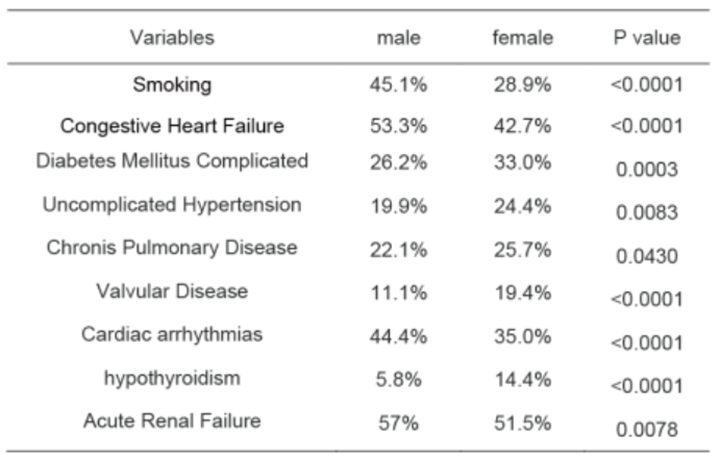Click the female column header

tap(522, 38)
